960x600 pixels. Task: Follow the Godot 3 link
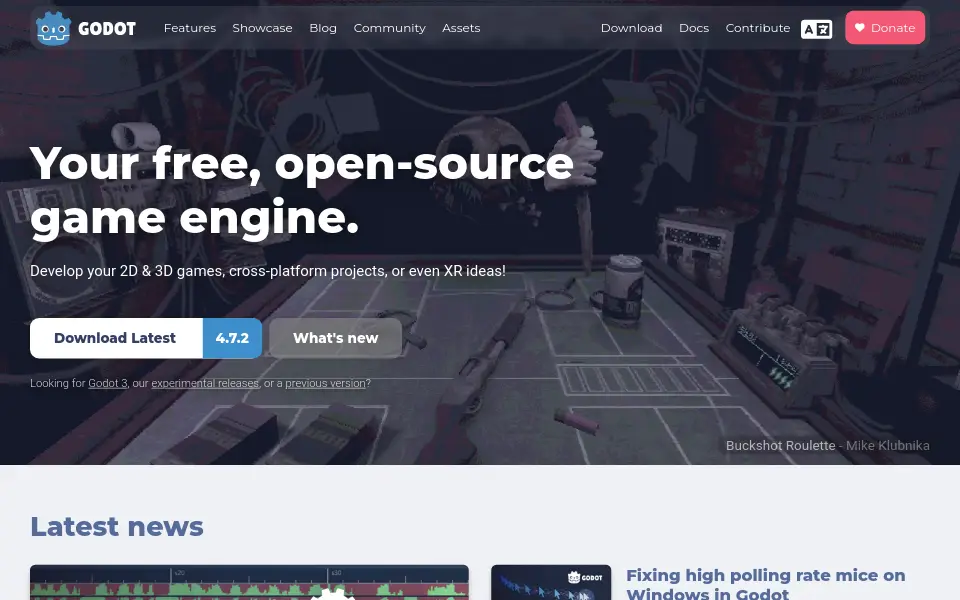[108, 383]
